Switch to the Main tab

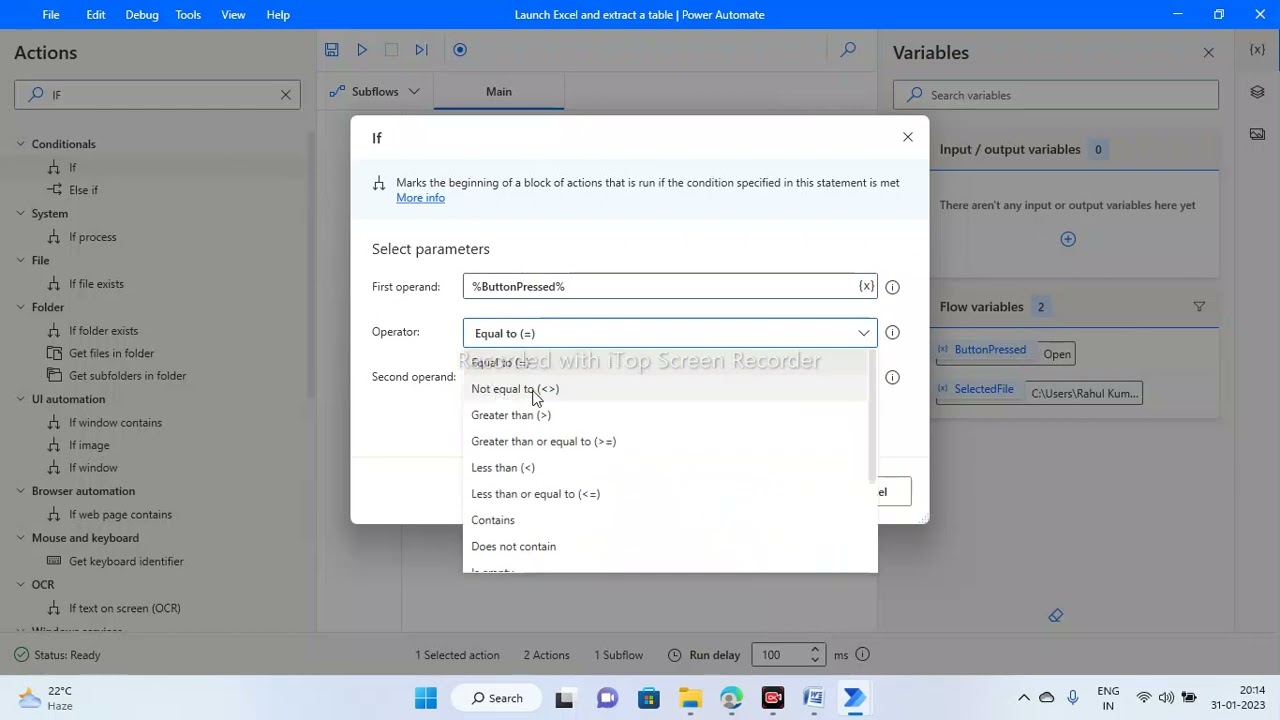point(498,92)
